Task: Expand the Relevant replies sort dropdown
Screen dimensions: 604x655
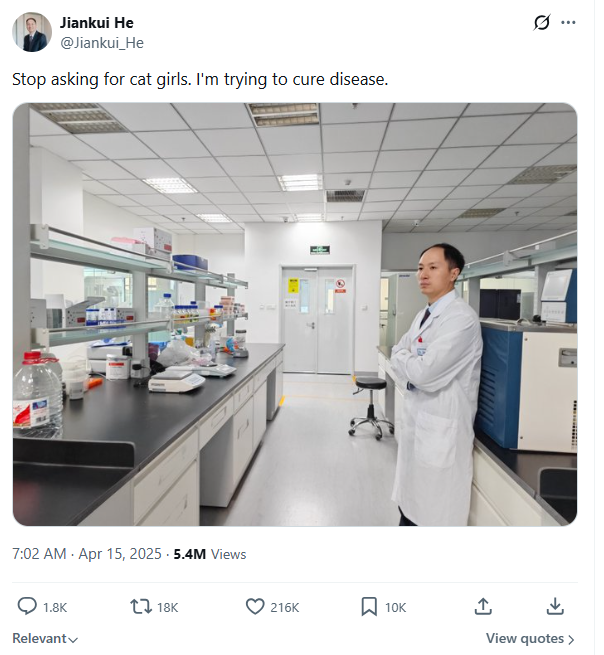Action: [x=45, y=638]
